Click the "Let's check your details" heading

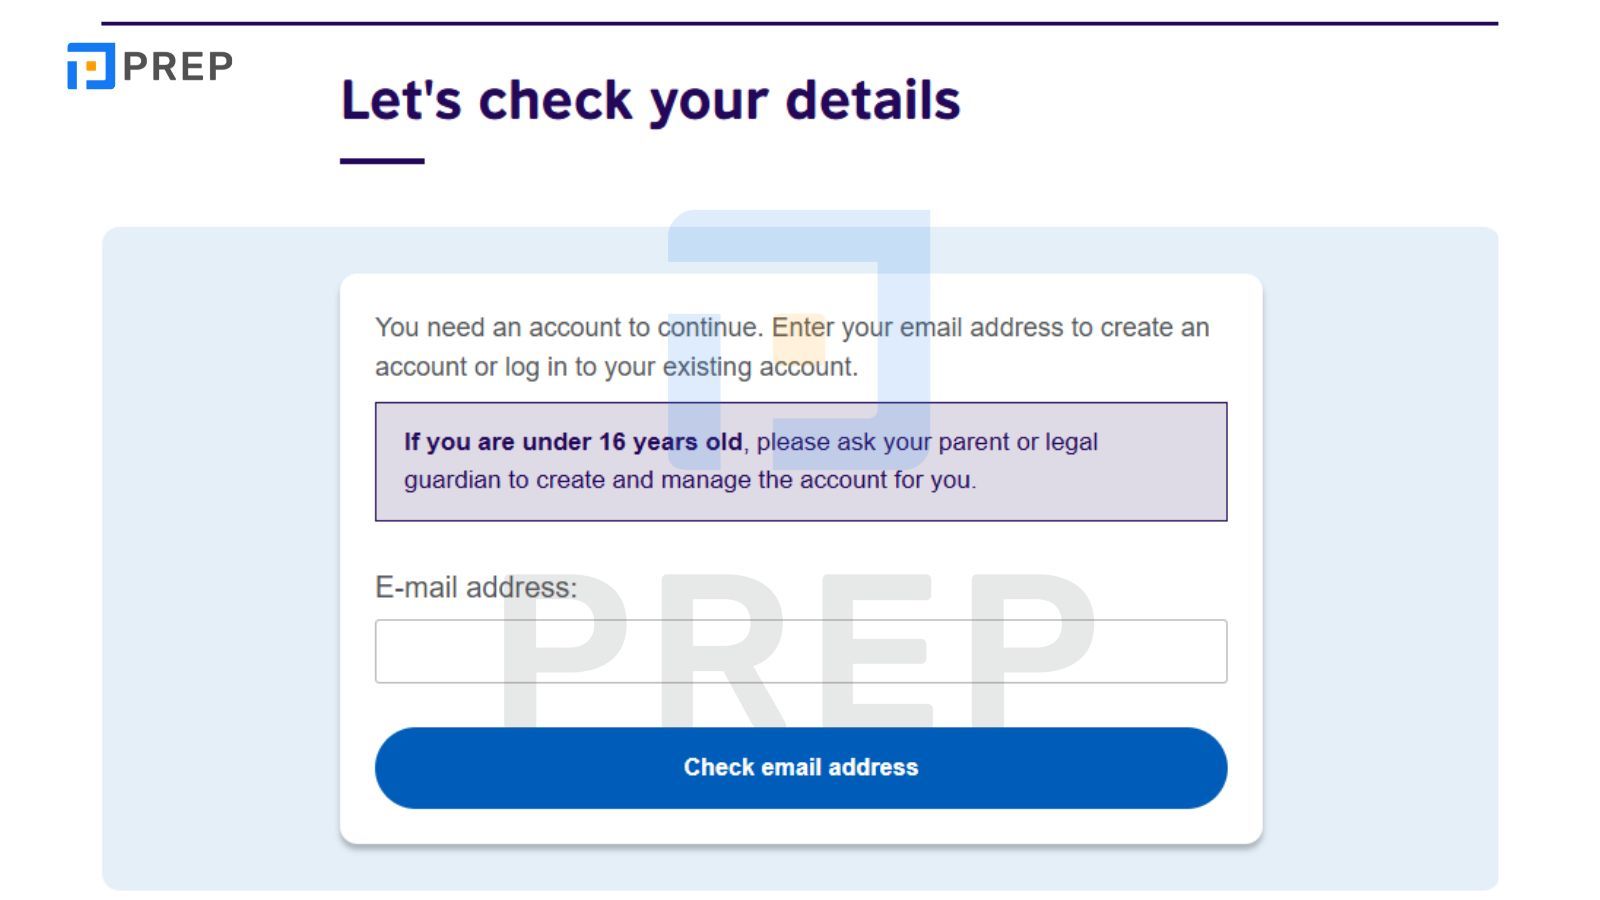tap(650, 100)
